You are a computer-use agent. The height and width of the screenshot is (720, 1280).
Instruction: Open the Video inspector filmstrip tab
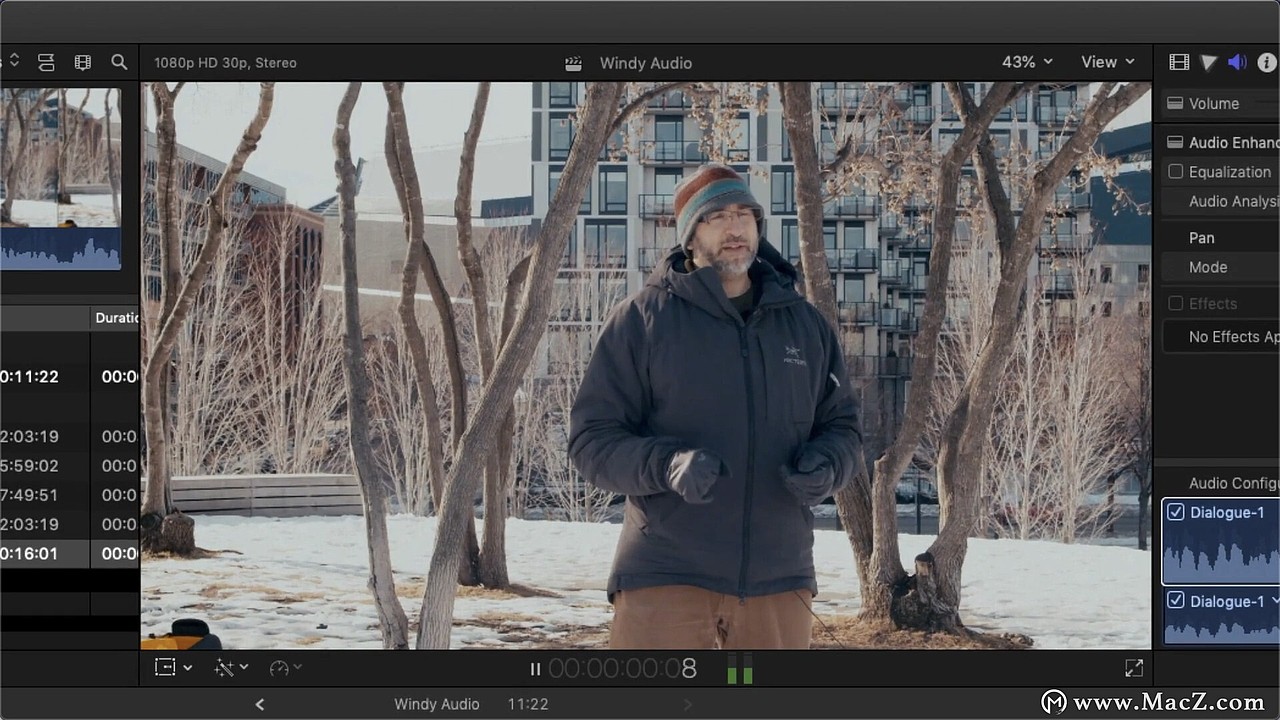[1179, 62]
